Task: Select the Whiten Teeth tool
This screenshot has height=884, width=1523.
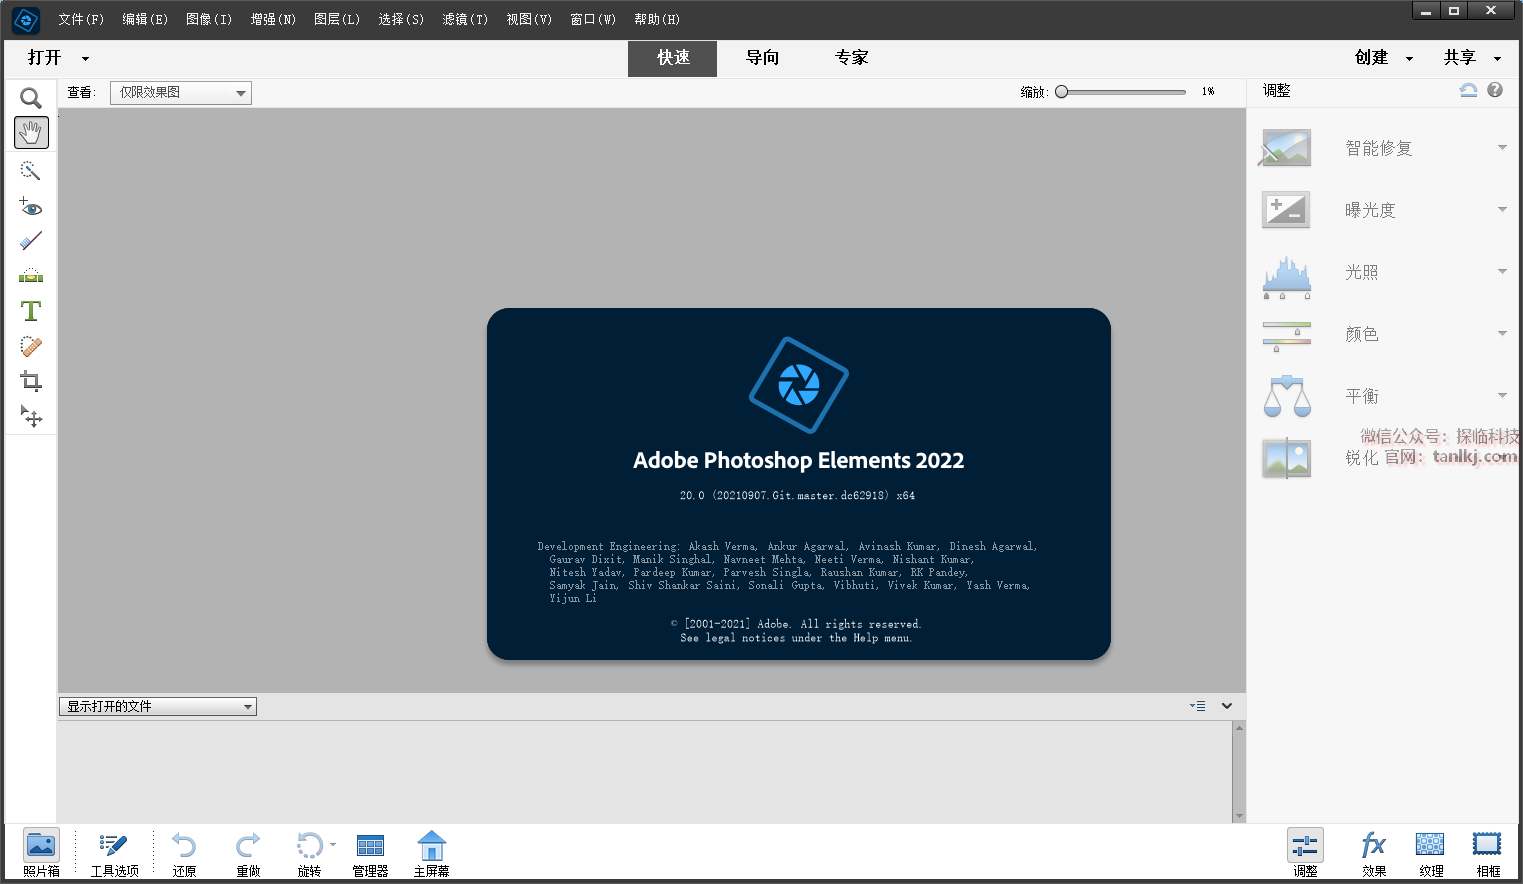Action: coord(31,241)
